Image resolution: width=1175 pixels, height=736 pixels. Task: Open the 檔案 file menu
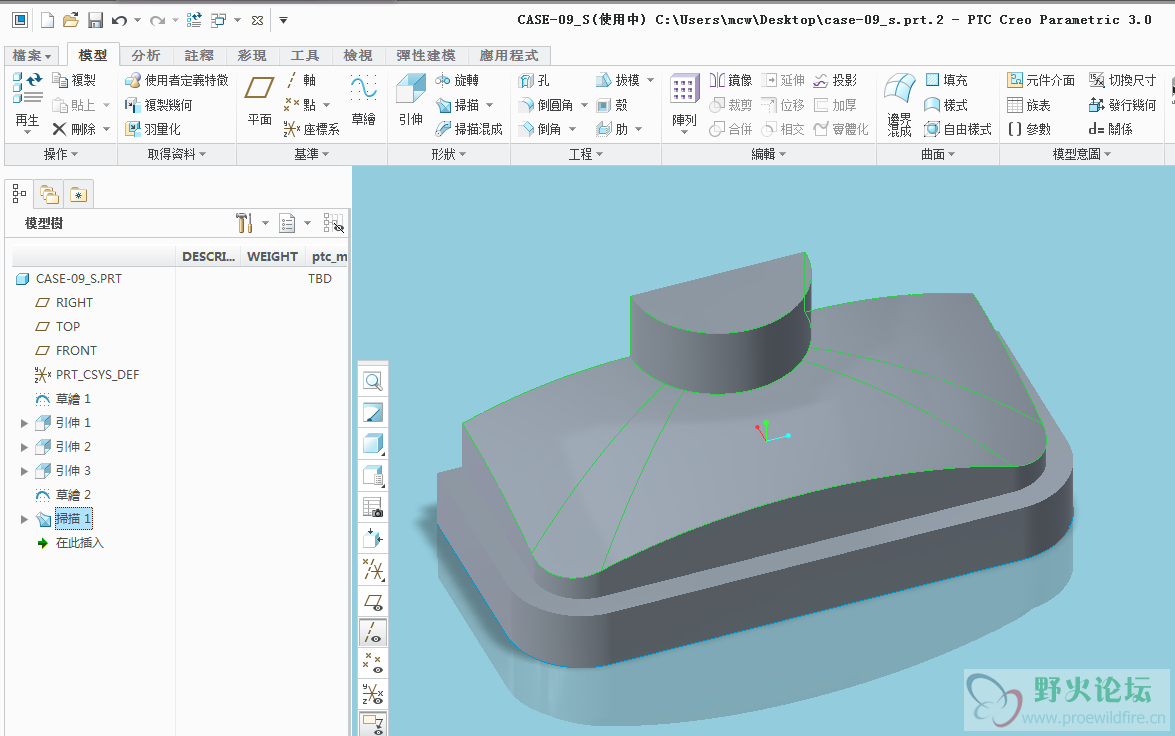(31, 55)
